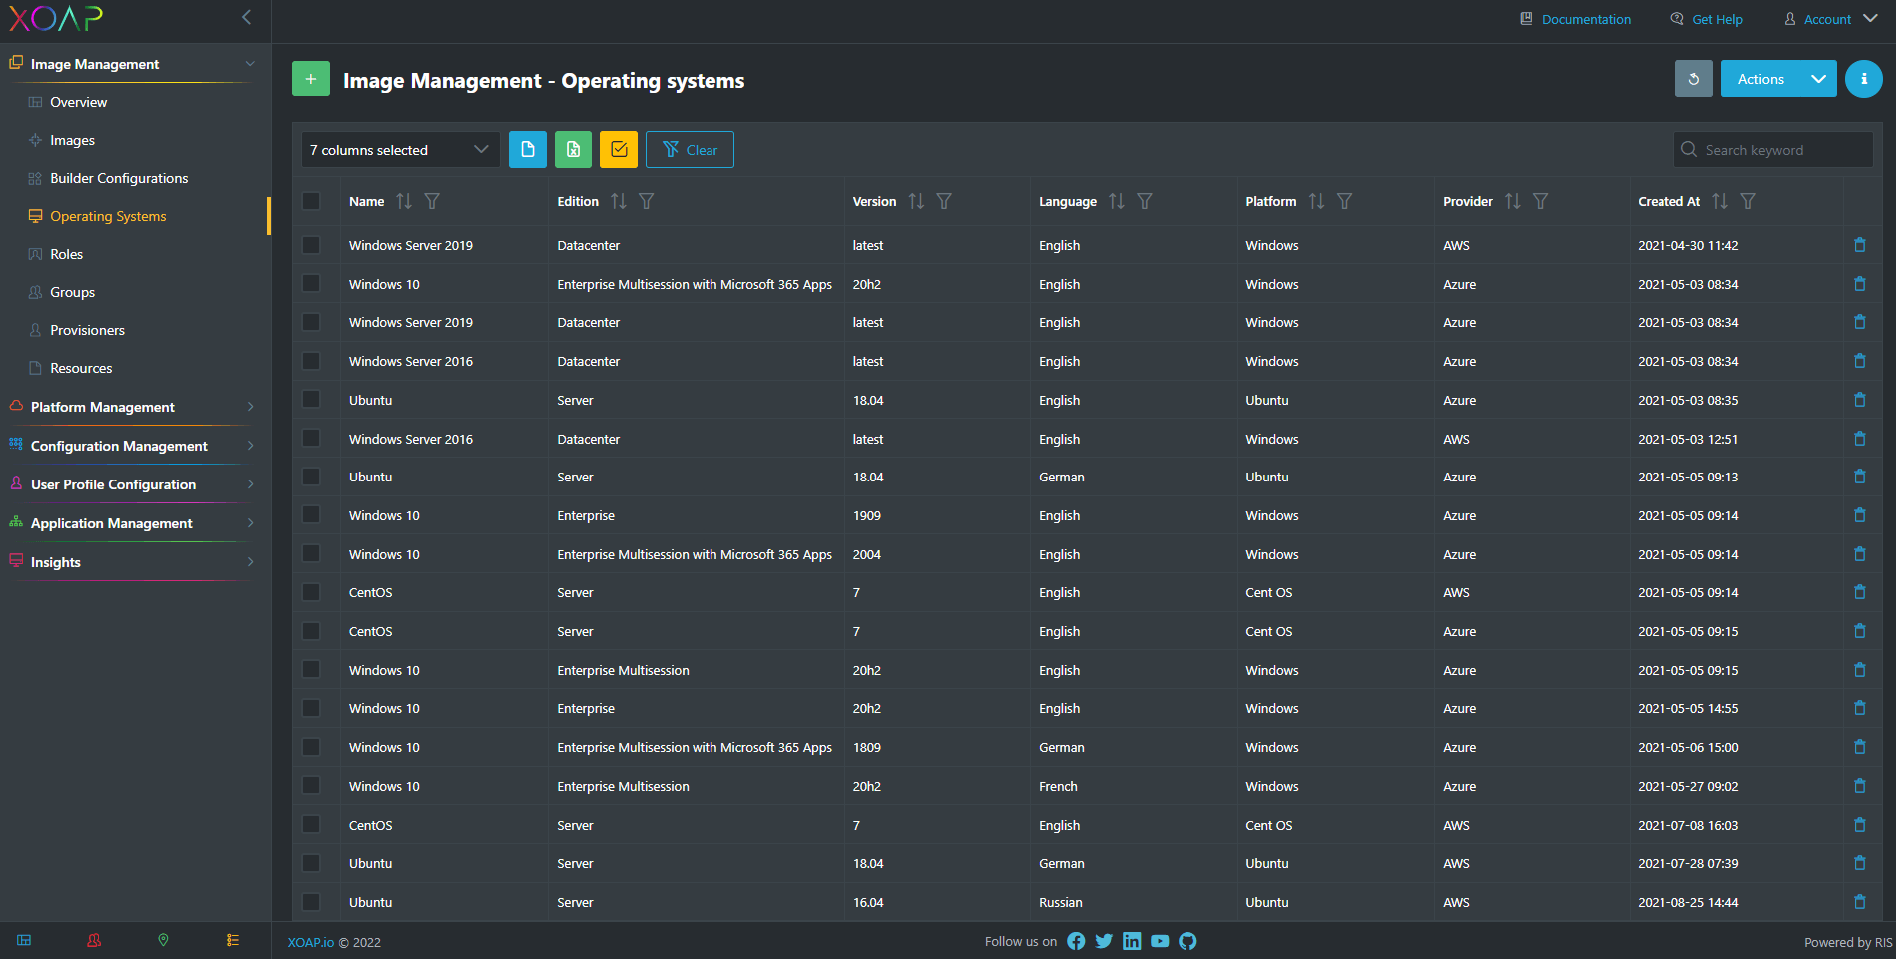Check the Windows 10 French Multisession row
The width and height of the screenshot is (1896, 959).
pyautogui.click(x=312, y=786)
